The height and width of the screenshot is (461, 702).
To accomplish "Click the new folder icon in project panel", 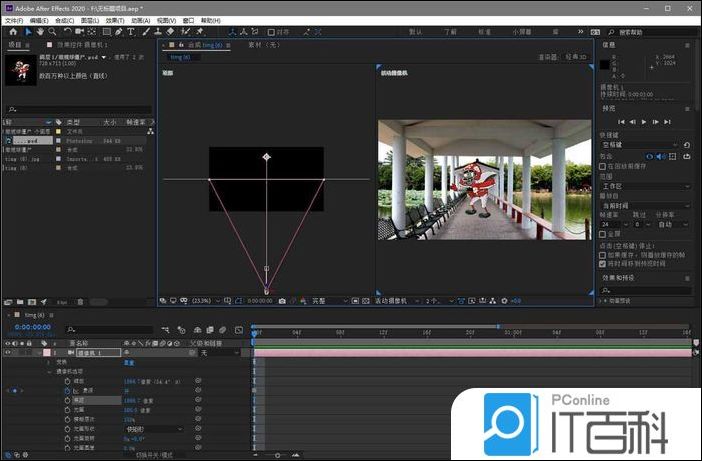I will (x=22, y=300).
